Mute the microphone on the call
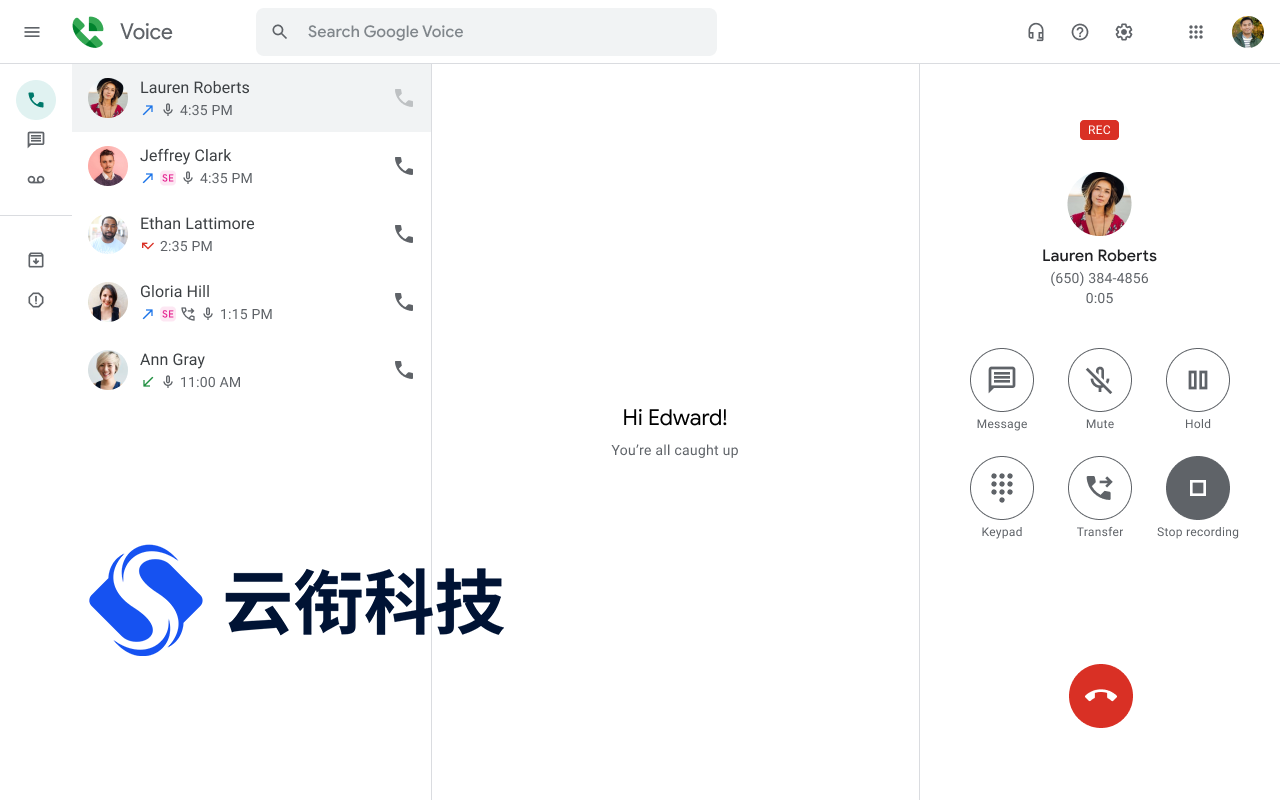 tap(1100, 380)
